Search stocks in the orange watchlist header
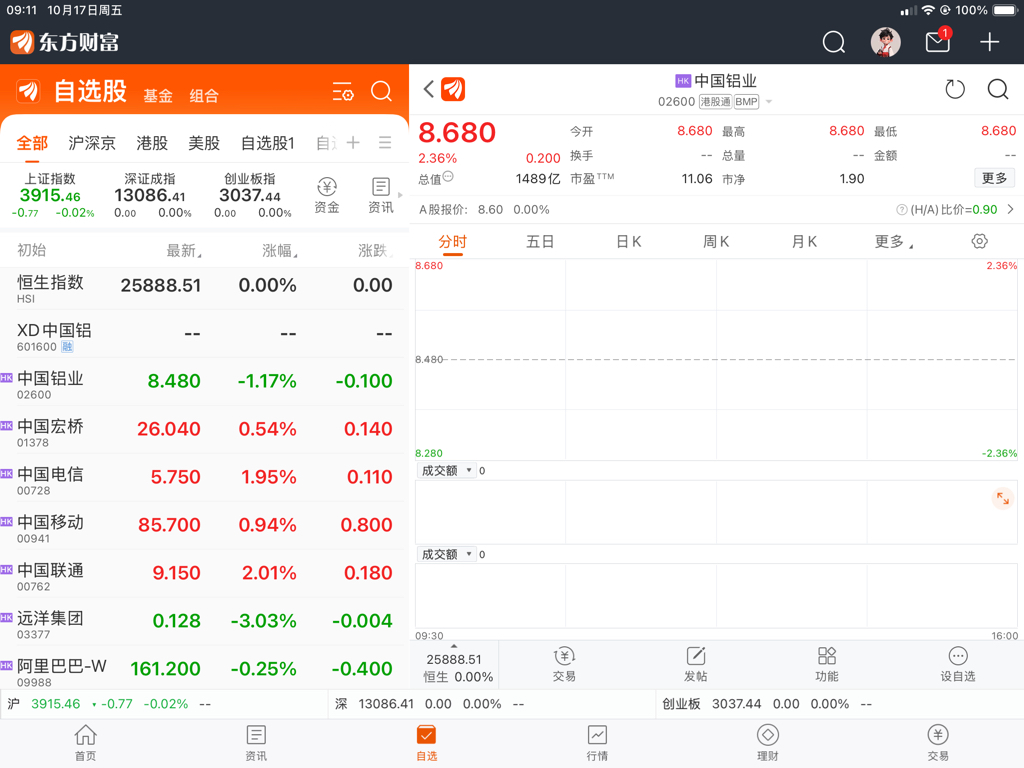 coord(381,91)
